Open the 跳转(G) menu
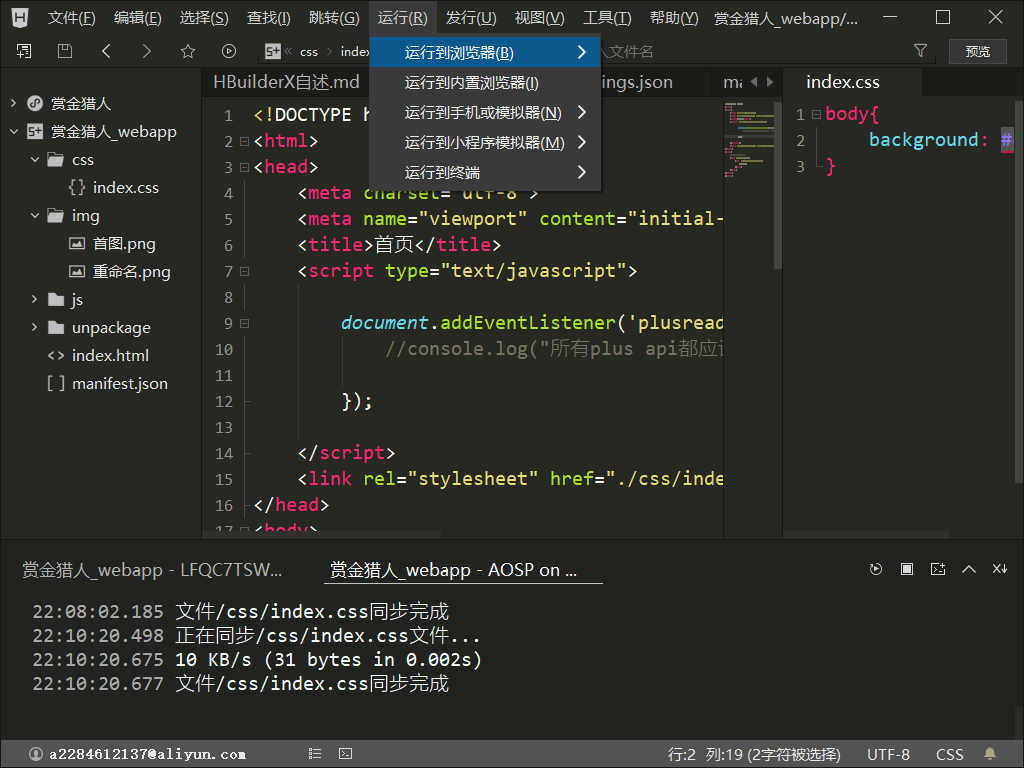The width and height of the screenshot is (1024, 768). (334, 18)
